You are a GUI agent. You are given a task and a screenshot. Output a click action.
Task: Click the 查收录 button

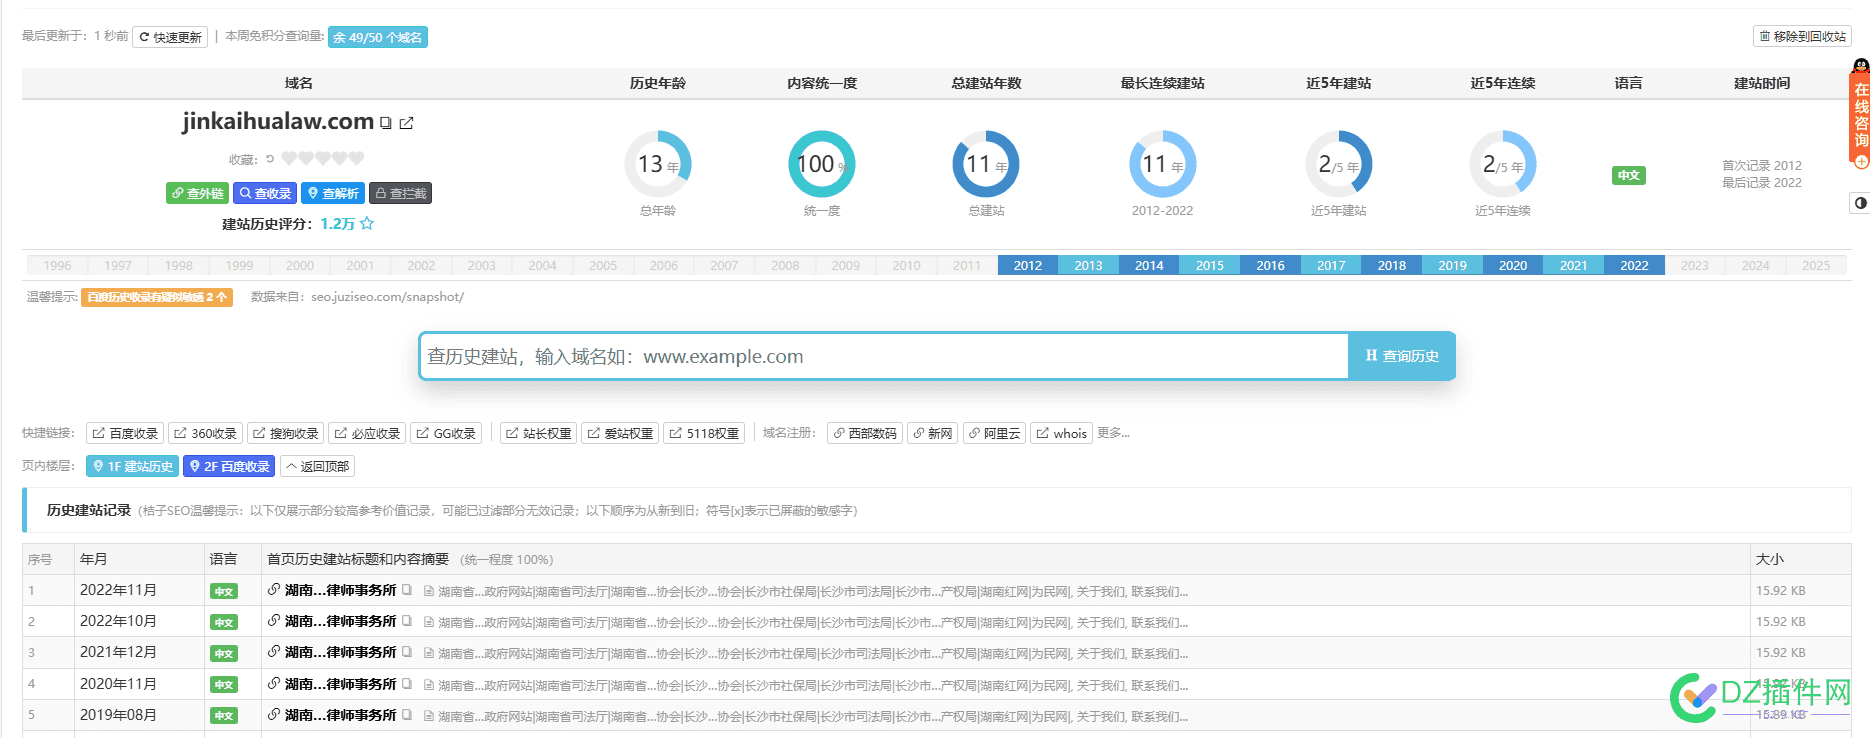click(265, 193)
